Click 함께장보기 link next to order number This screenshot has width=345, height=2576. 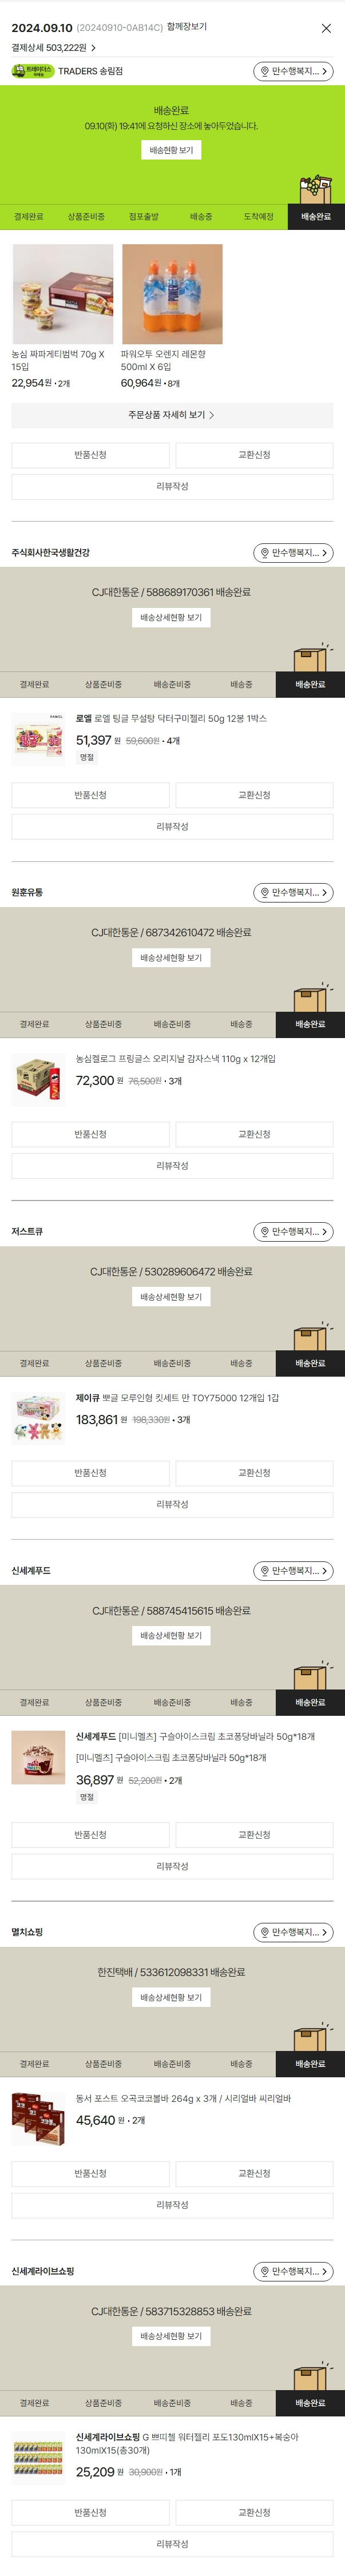pyautogui.click(x=187, y=27)
